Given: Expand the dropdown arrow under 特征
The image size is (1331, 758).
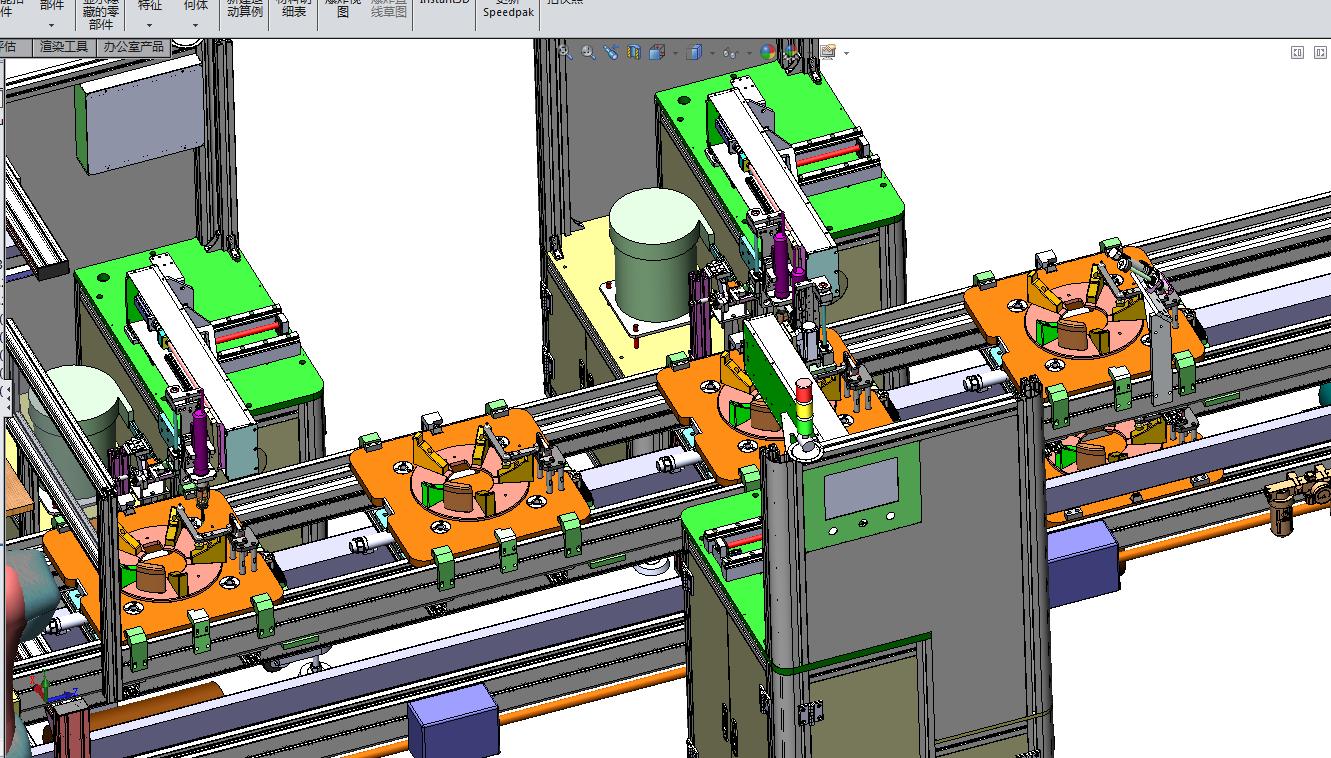Looking at the screenshot, I should (x=149, y=25).
